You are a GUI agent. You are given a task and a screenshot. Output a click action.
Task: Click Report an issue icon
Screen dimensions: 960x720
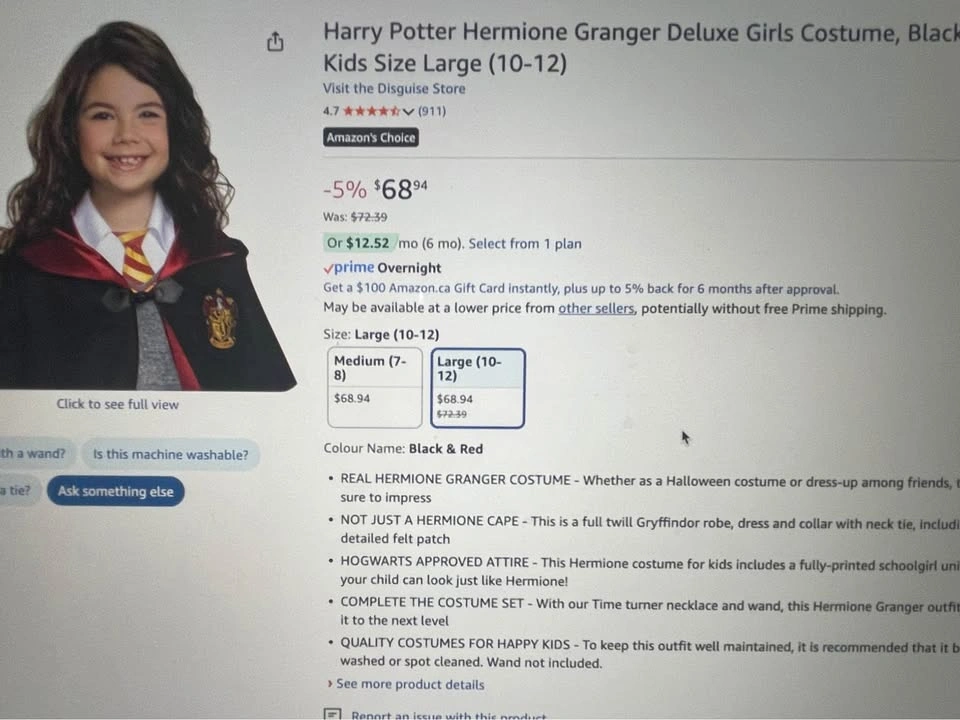tap(332, 714)
